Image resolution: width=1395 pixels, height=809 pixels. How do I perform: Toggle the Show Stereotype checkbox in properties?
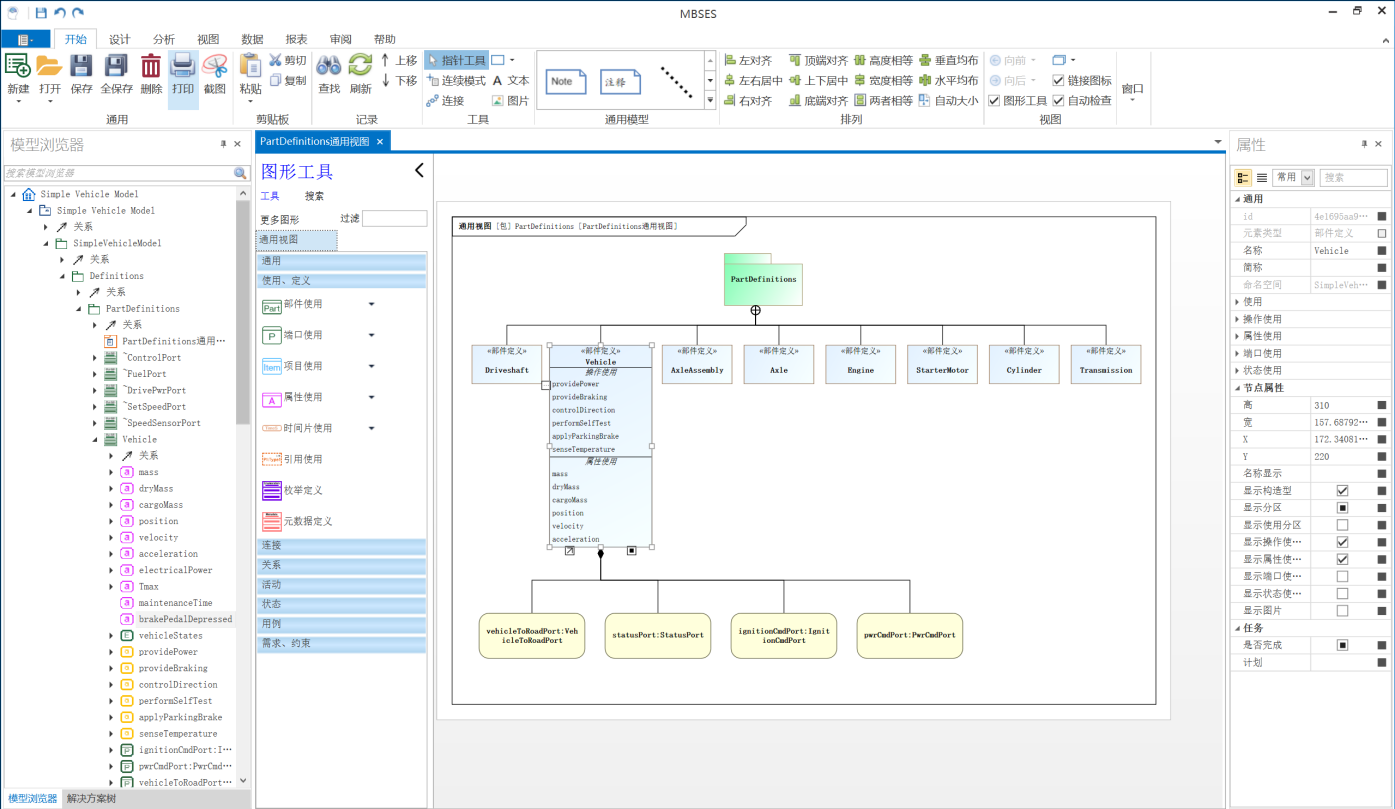click(x=1342, y=491)
